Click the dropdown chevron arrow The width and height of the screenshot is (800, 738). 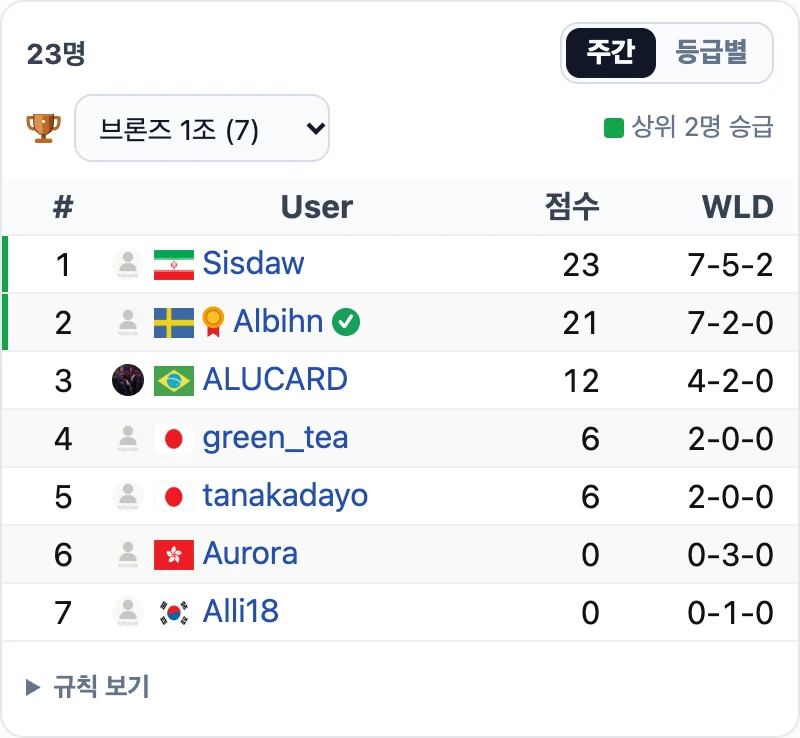(x=316, y=128)
